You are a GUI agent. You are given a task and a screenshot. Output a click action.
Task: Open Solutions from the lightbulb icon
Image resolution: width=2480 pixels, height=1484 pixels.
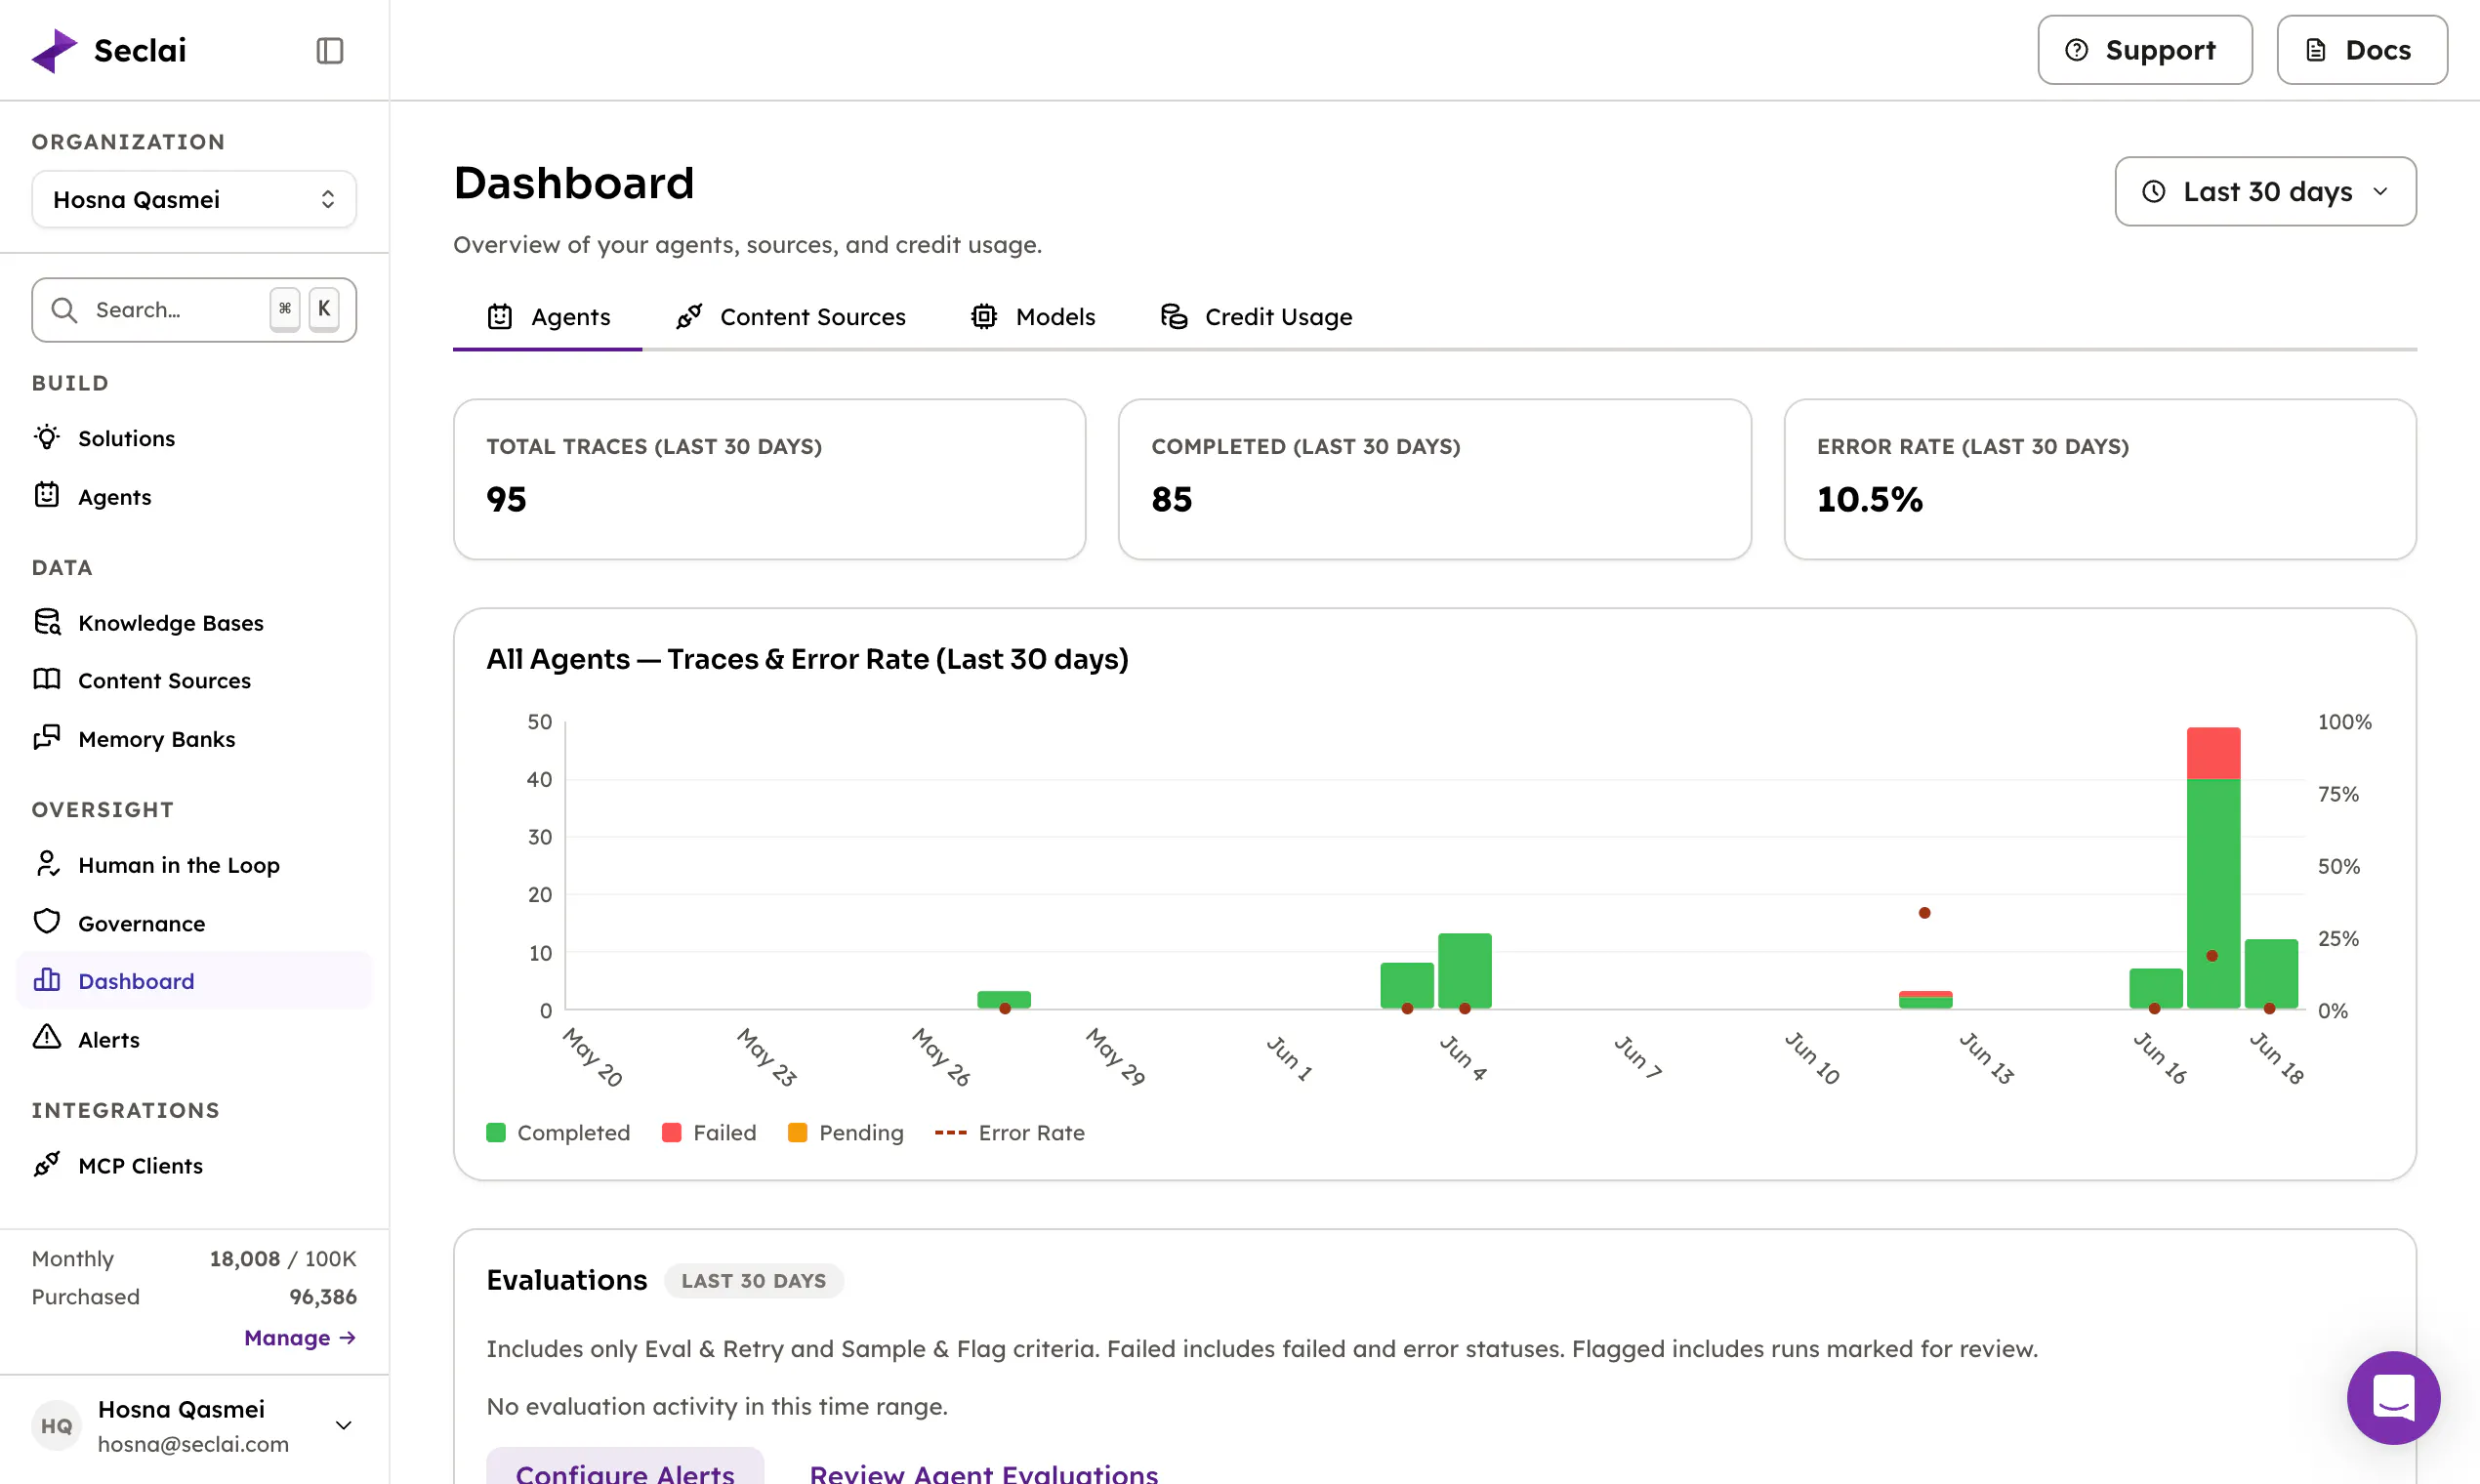(47, 438)
